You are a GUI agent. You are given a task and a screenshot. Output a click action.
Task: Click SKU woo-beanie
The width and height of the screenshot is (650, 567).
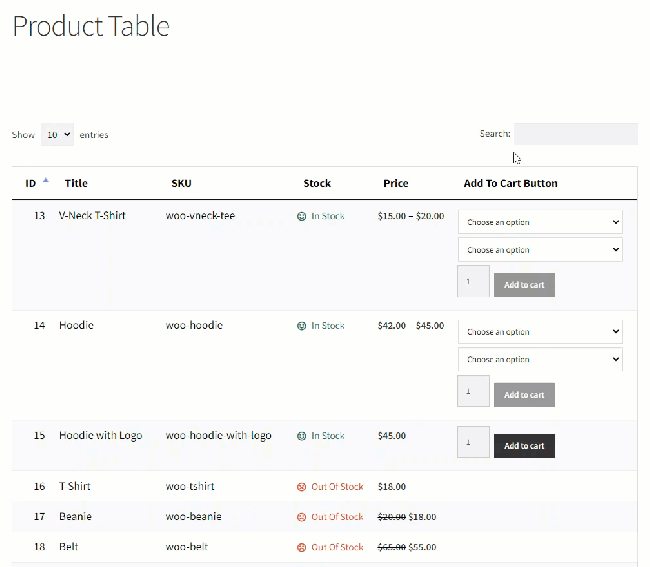[x=194, y=516]
